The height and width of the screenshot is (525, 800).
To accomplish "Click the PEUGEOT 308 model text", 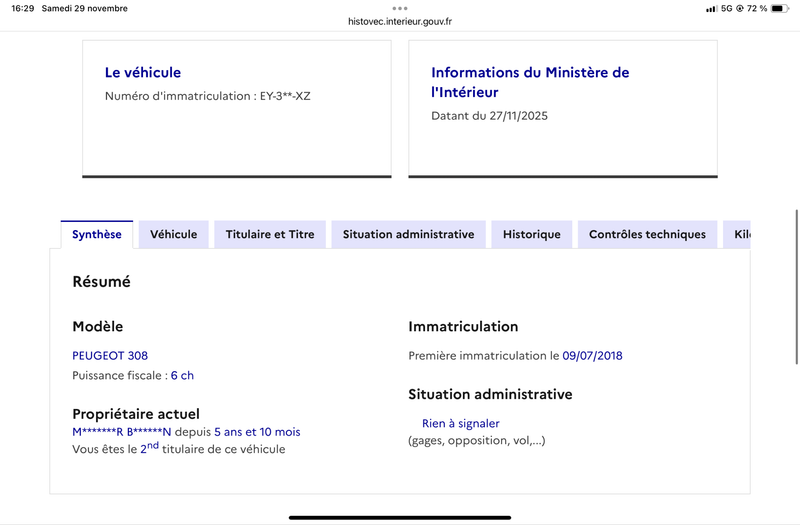I will (110, 355).
